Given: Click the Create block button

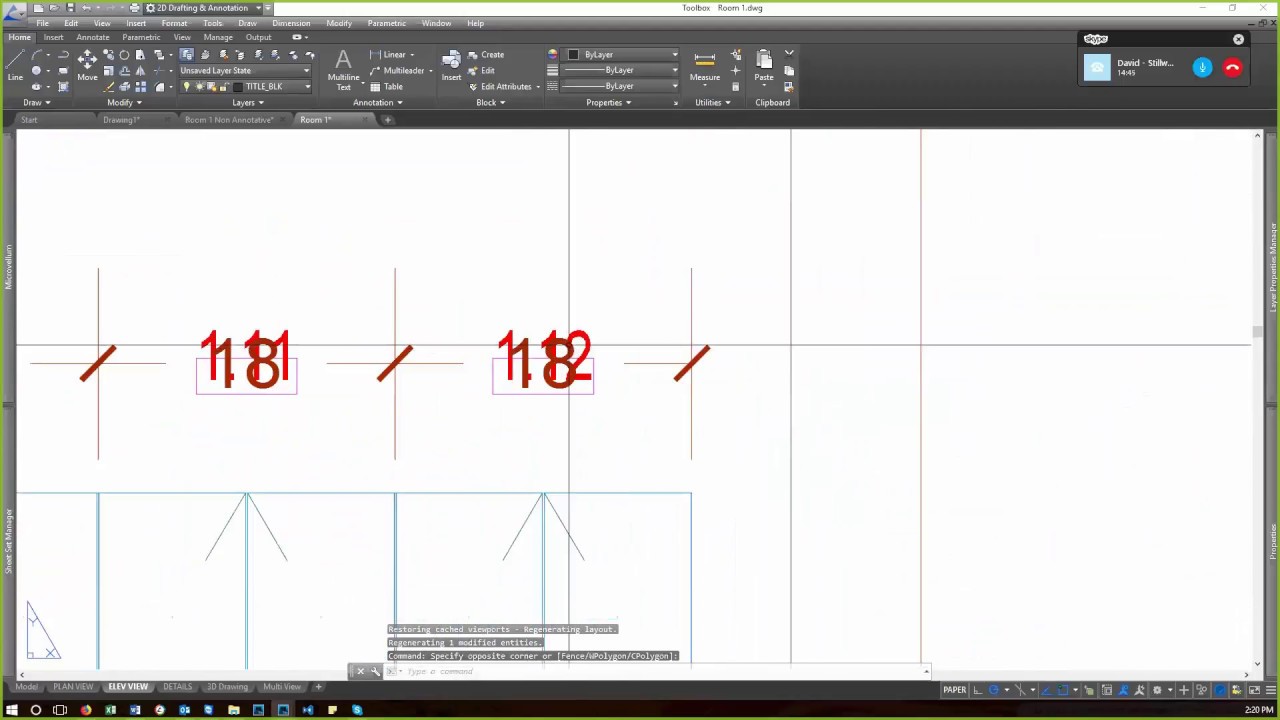Looking at the screenshot, I should [x=486, y=55].
